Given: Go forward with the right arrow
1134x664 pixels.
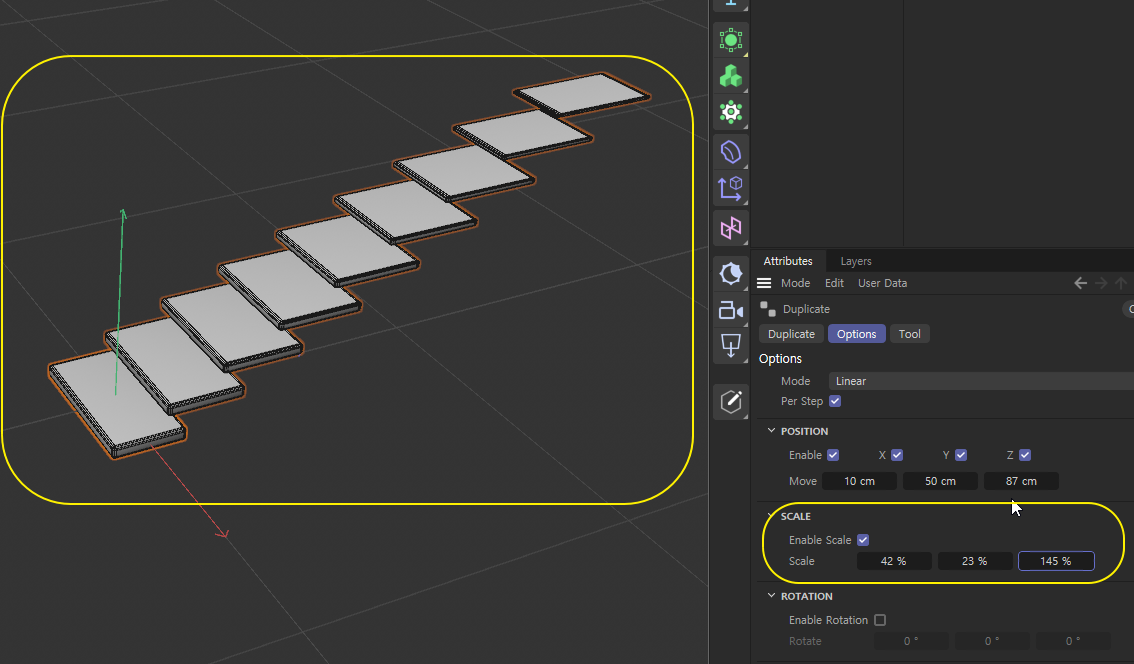Looking at the screenshot, I should coord(1101,283).
